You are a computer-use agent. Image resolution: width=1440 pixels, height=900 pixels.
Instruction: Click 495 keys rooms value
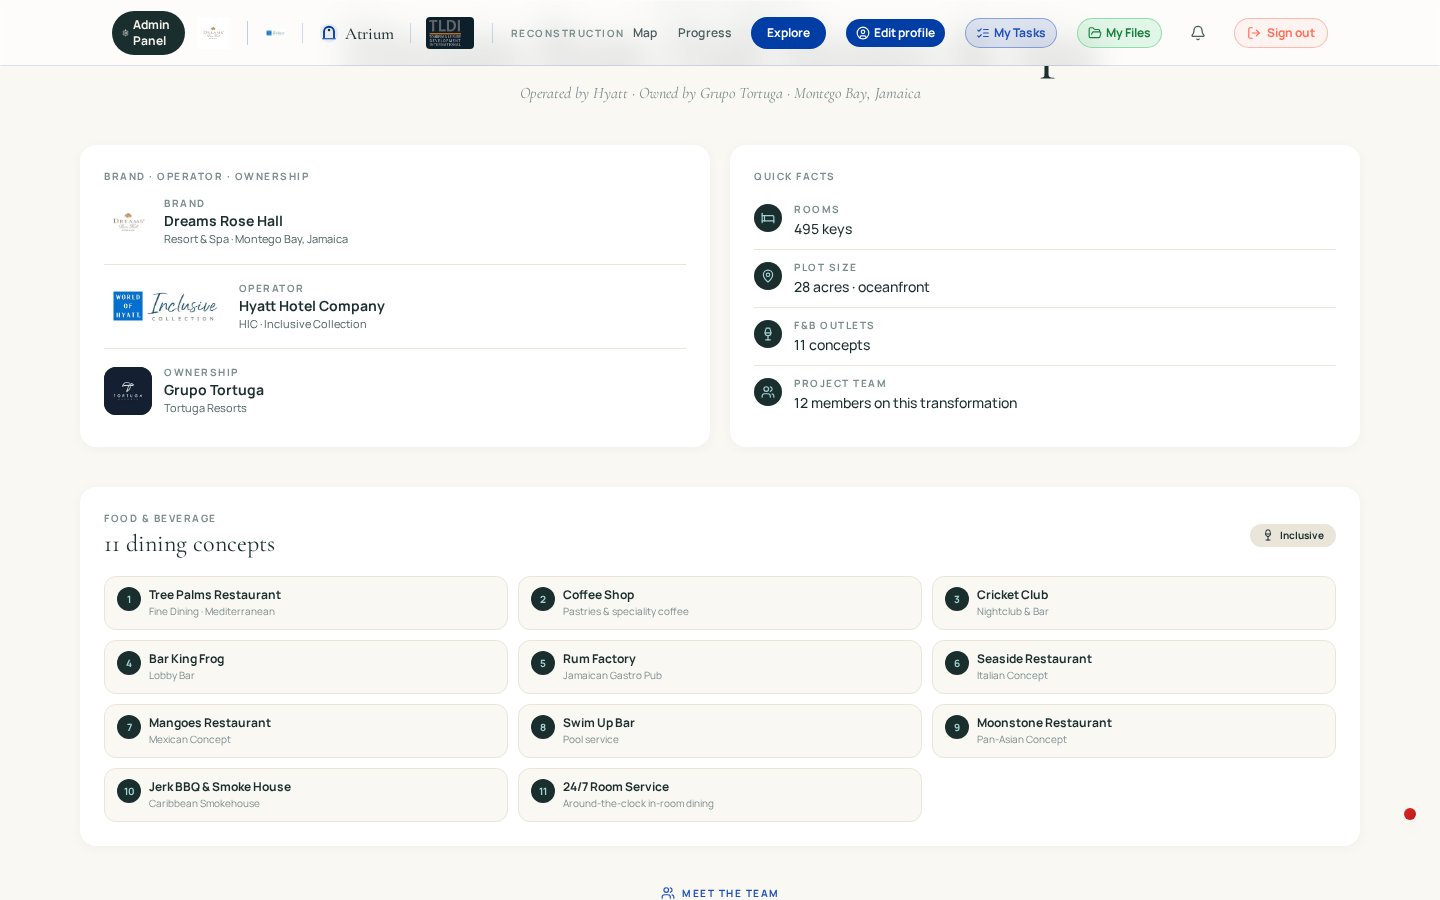pos(823,229)
